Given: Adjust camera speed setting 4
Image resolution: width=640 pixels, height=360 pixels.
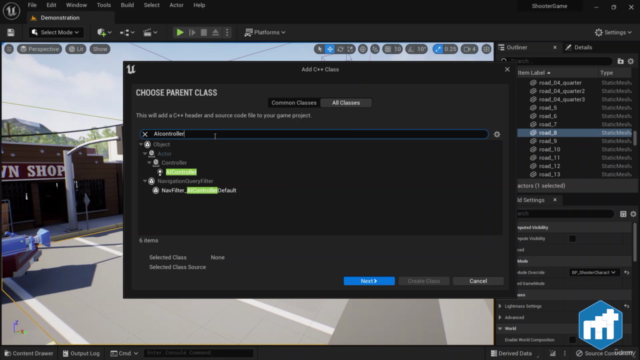Looking at the screenshot, I should (469, 49).
